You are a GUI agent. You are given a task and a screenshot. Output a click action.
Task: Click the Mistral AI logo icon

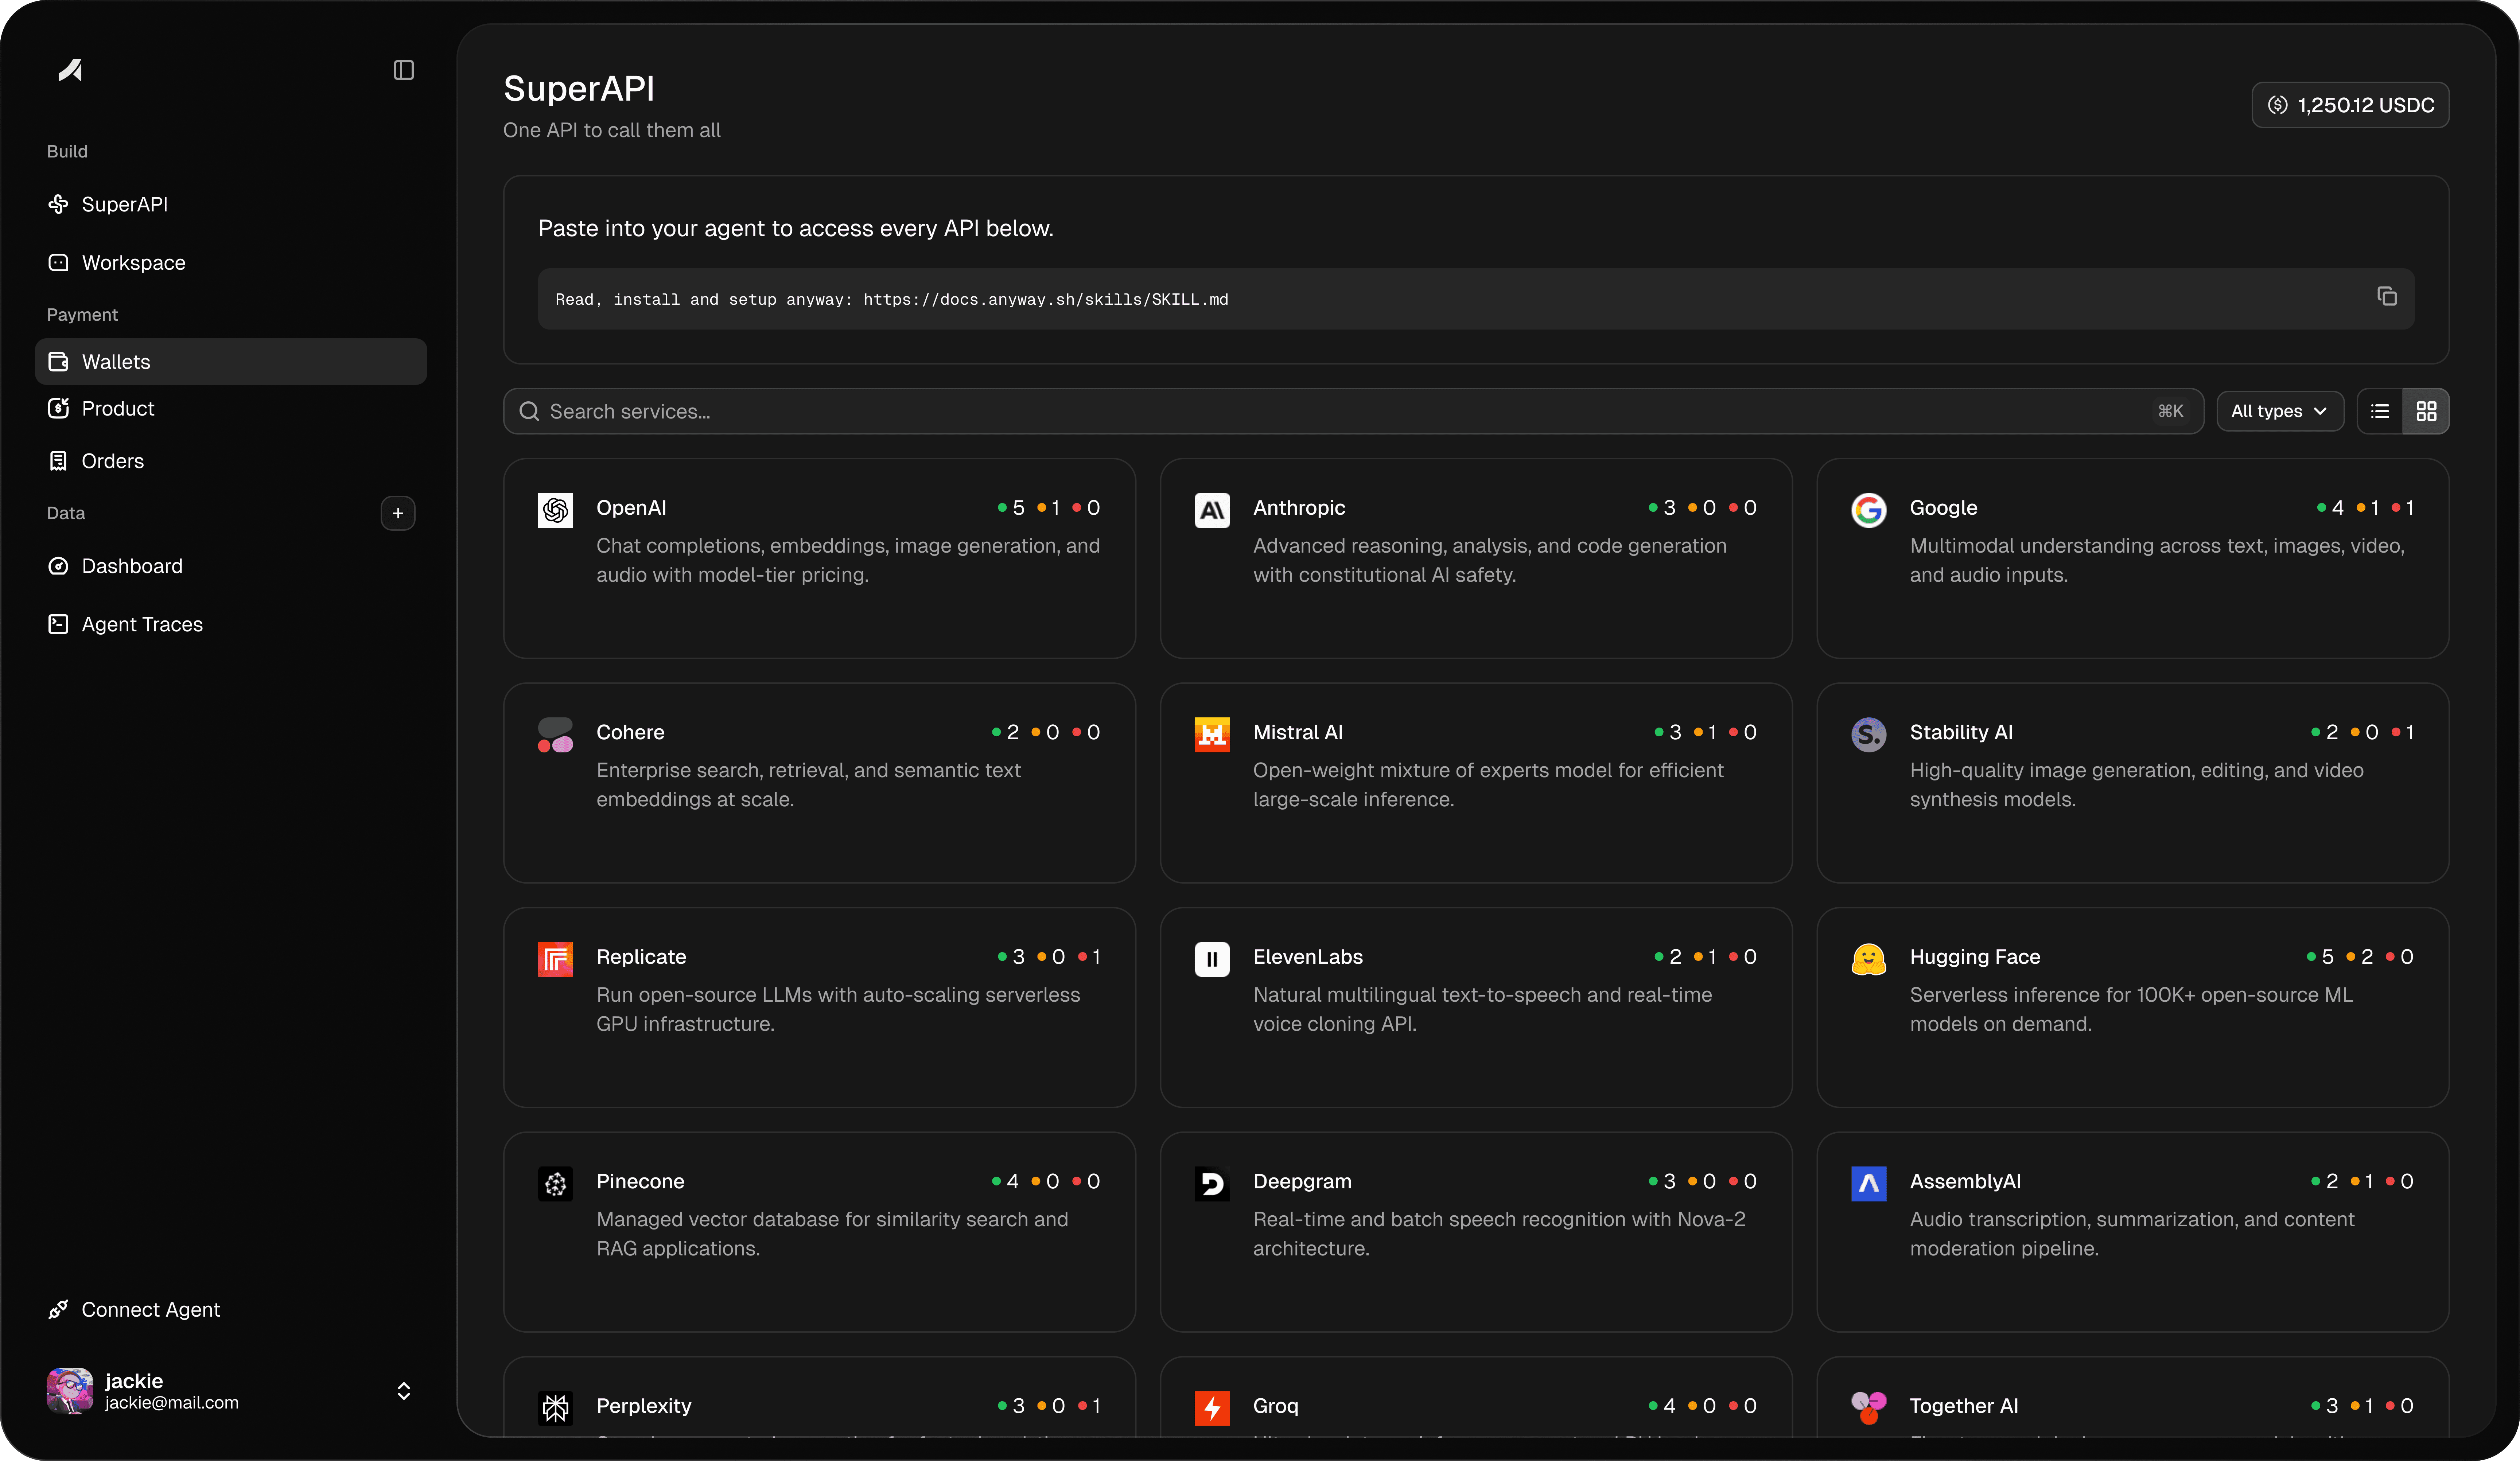[x=1212, y=735]
